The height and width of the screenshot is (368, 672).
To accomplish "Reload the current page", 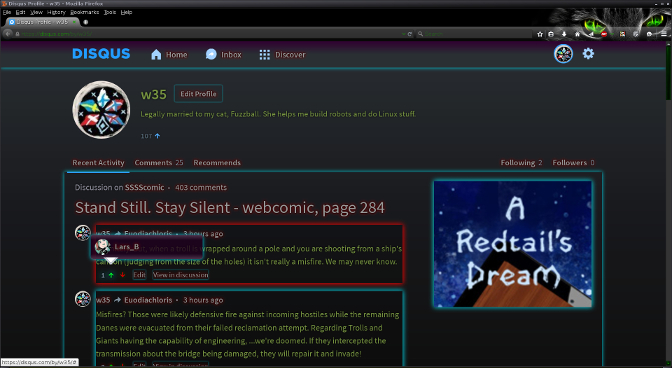I will pos(410,33).
